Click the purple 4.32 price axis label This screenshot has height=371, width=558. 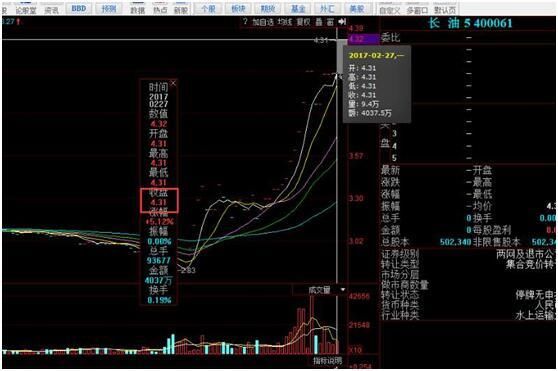coord(363,39)
